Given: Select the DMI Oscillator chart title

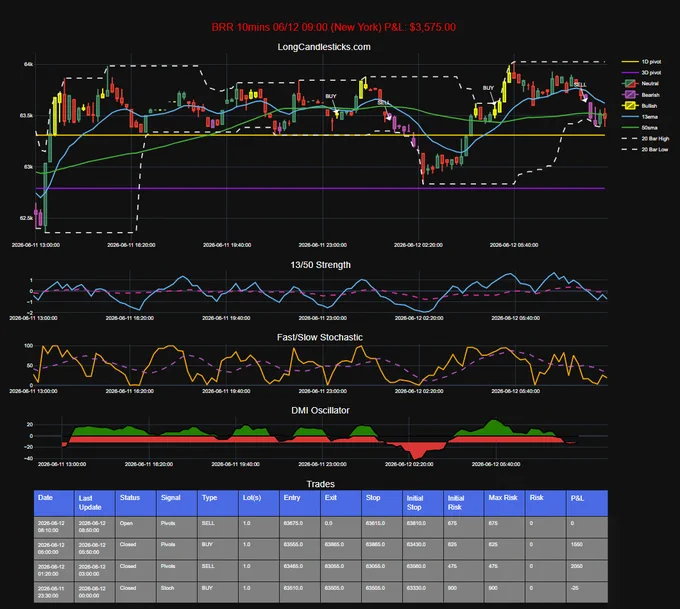Looking at the screenshot, I should [320, 410].
